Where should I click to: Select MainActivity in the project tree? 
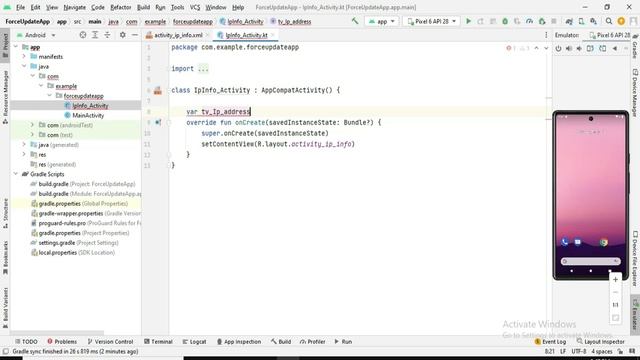pos(88,116)
